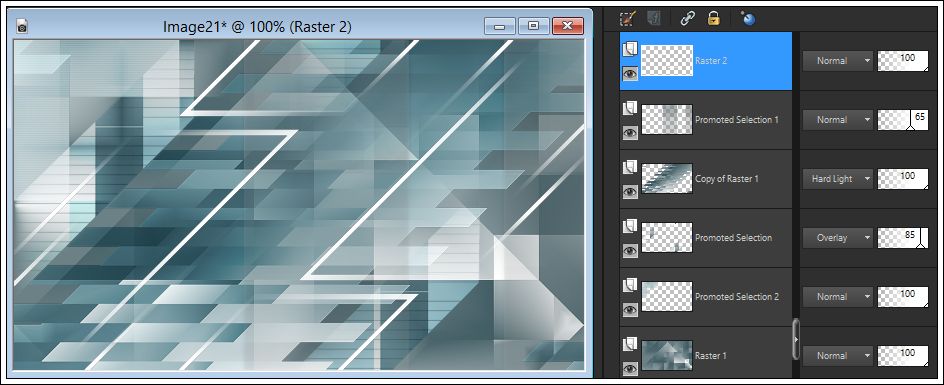Click the Raster 1 layer thumbnail
The width and height of the screenshot is (944, 385).
point(666,355)
